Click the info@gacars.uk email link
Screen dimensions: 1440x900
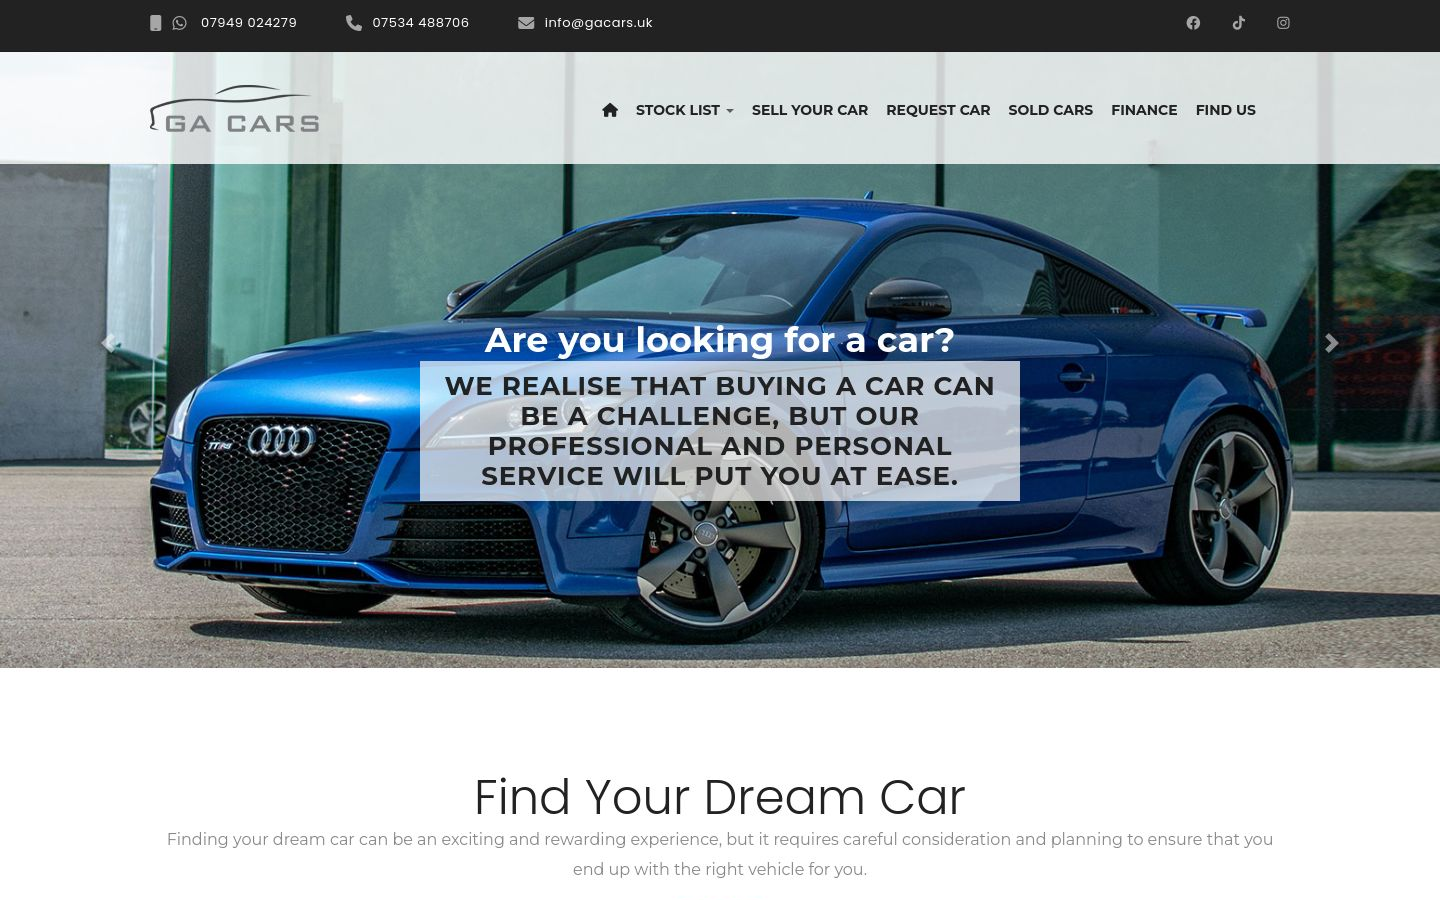coord(598,23)
